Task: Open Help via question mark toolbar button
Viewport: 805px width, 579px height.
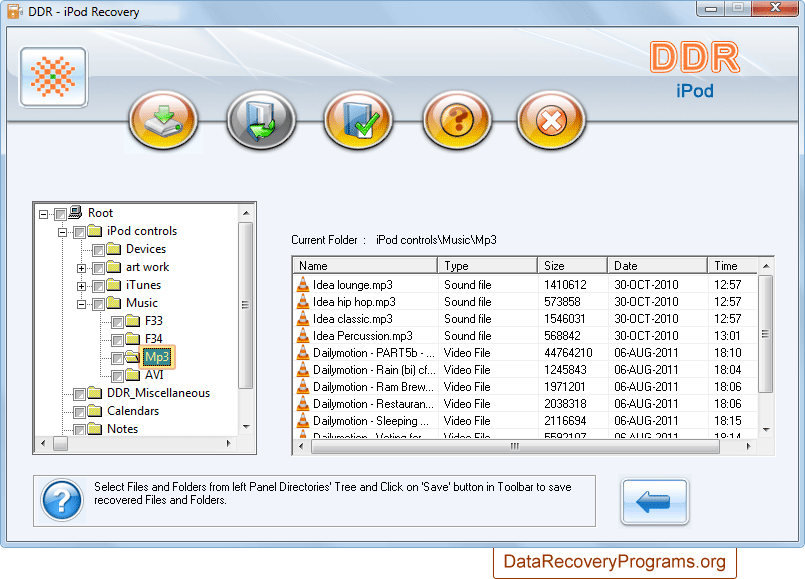Action: pyautogui.click(x=456, y=120)
